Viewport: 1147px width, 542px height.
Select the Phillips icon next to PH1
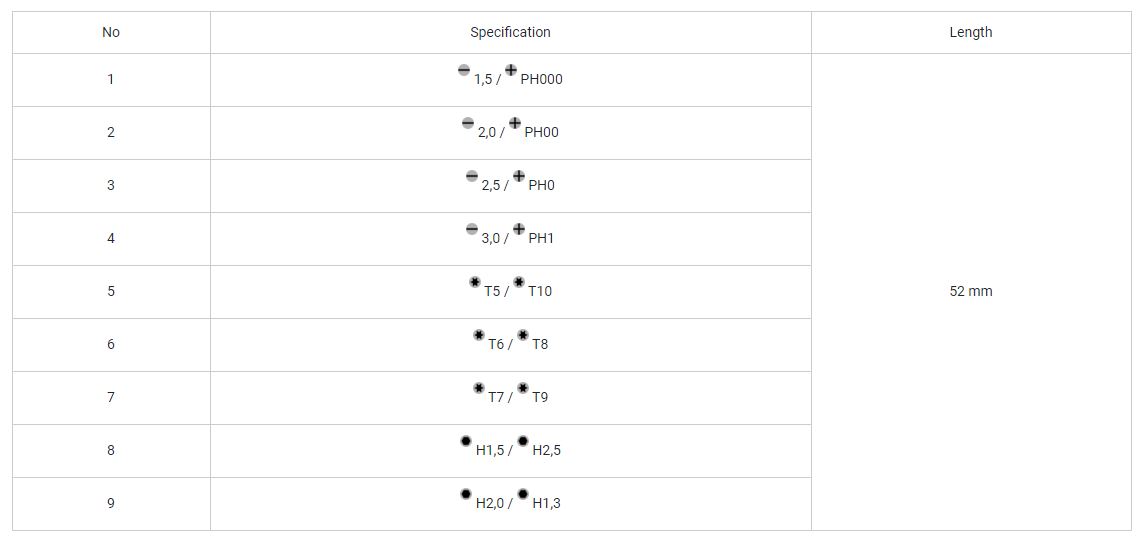point(519,229)
